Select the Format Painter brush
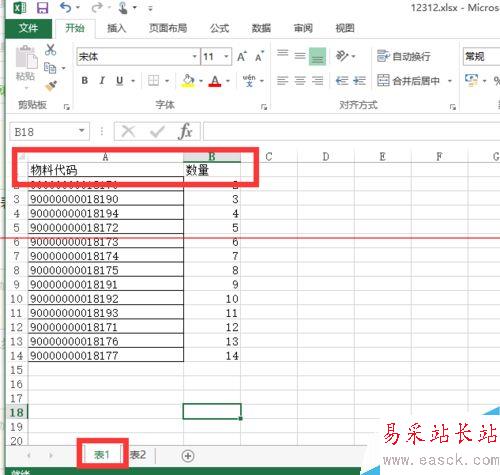The width and height of the screenshot is (500, 475). (x=51, y=86)
